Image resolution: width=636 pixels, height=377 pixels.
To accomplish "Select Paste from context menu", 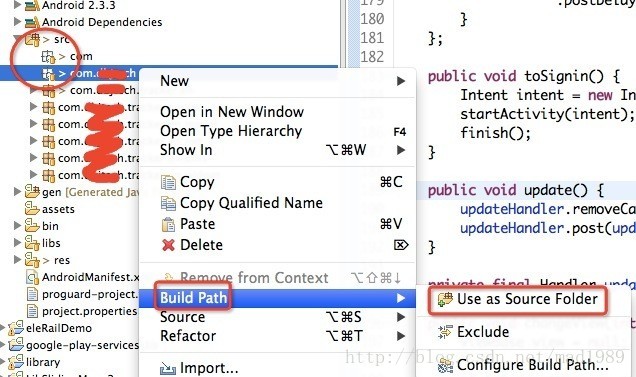I will (x=277, y=224).
